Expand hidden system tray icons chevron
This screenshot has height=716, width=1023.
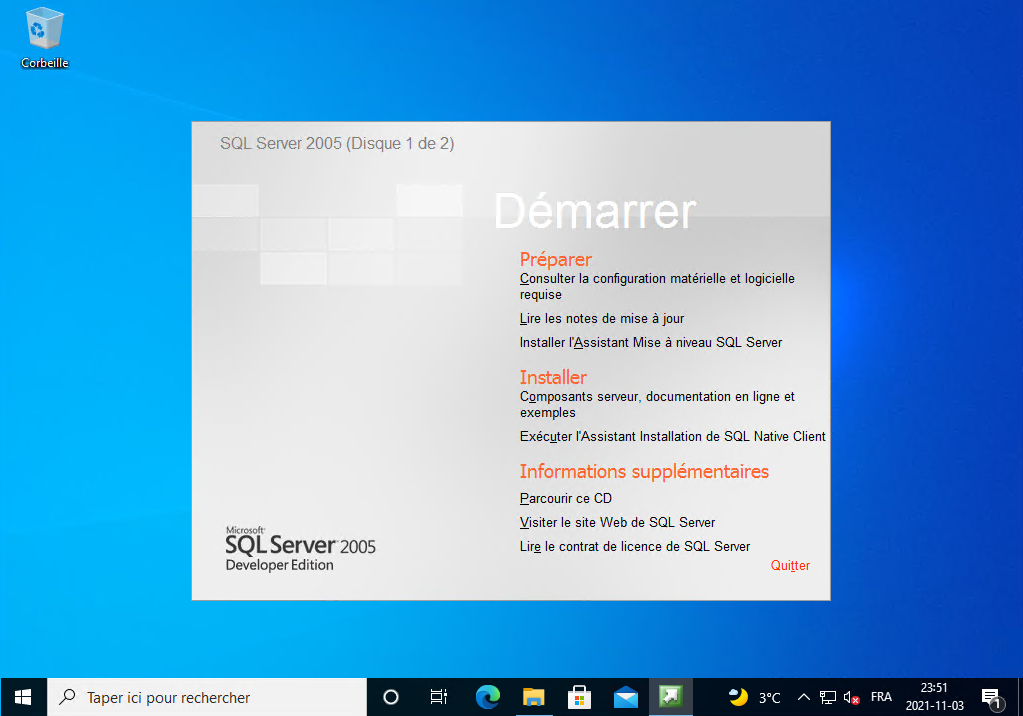[x=803, y=697]
